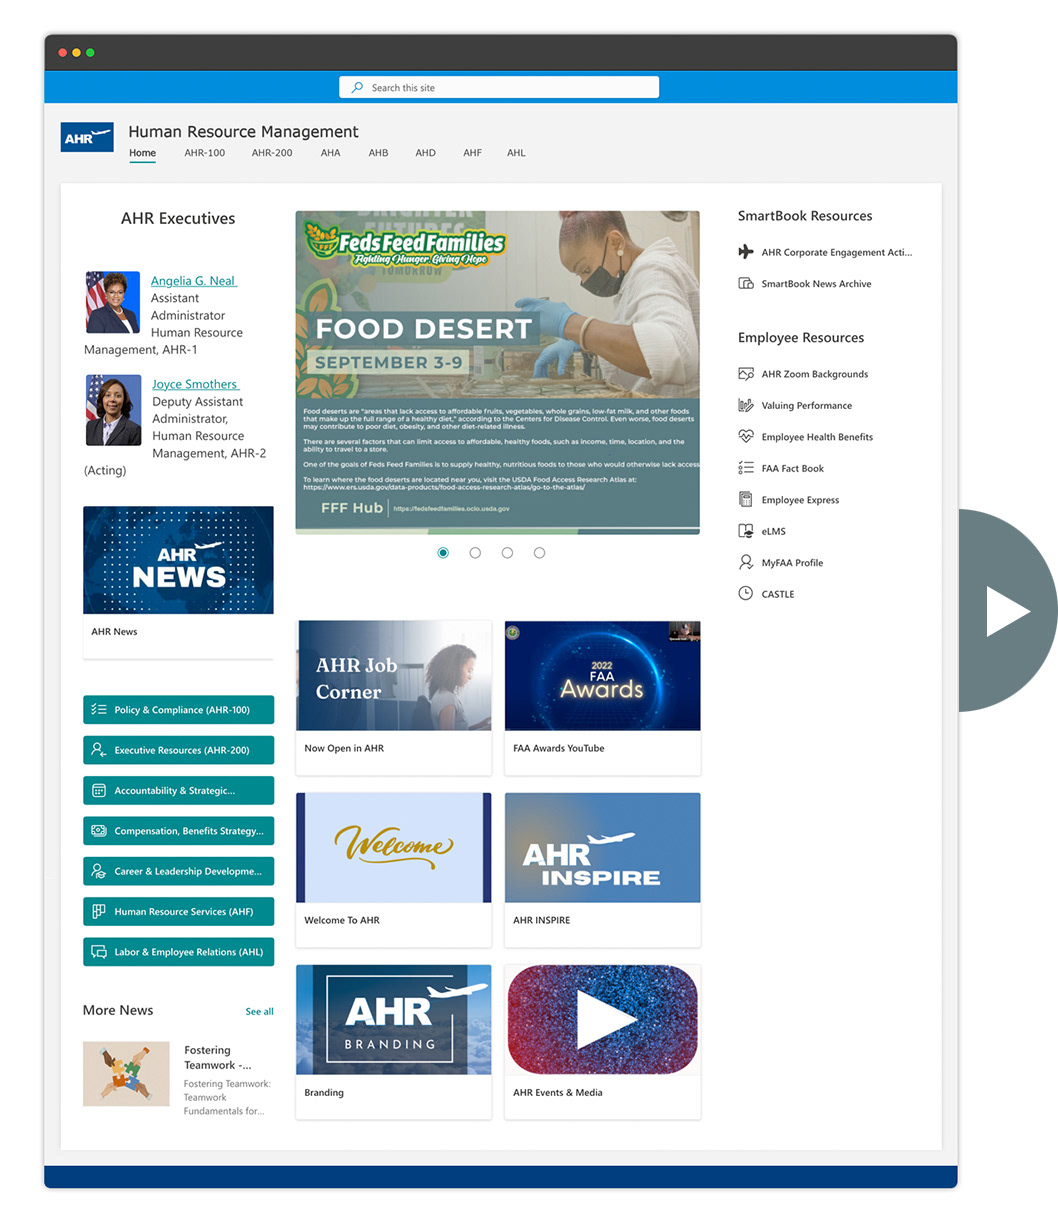Open eLMS from the Employee Resources list
1058x1229 pixels.
(772, 531)
